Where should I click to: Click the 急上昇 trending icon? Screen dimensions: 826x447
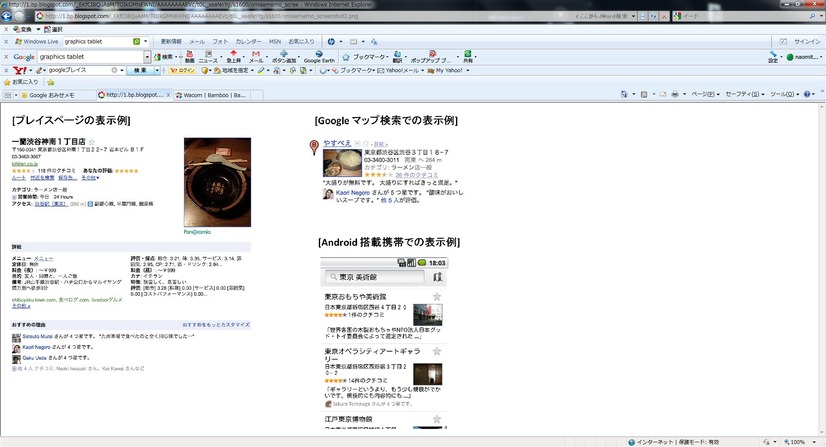pyautogui.click(x=233, y=57)
